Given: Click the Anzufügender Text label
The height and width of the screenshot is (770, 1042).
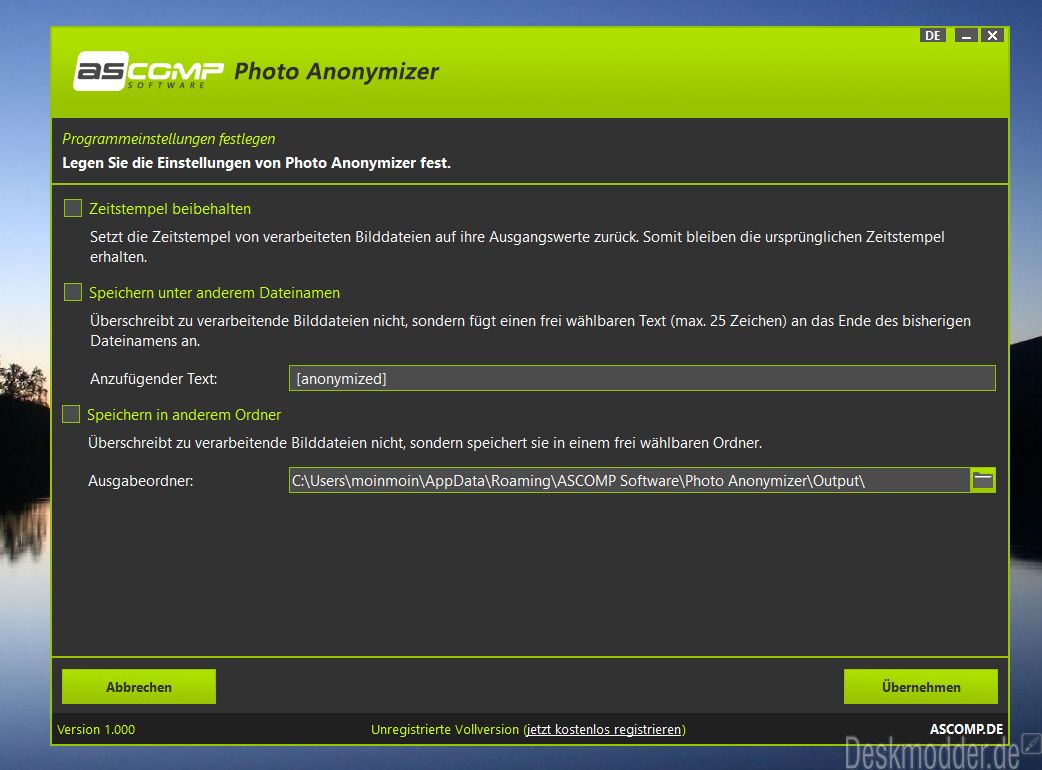Looking at the screenshot, I should click(154, 379).
